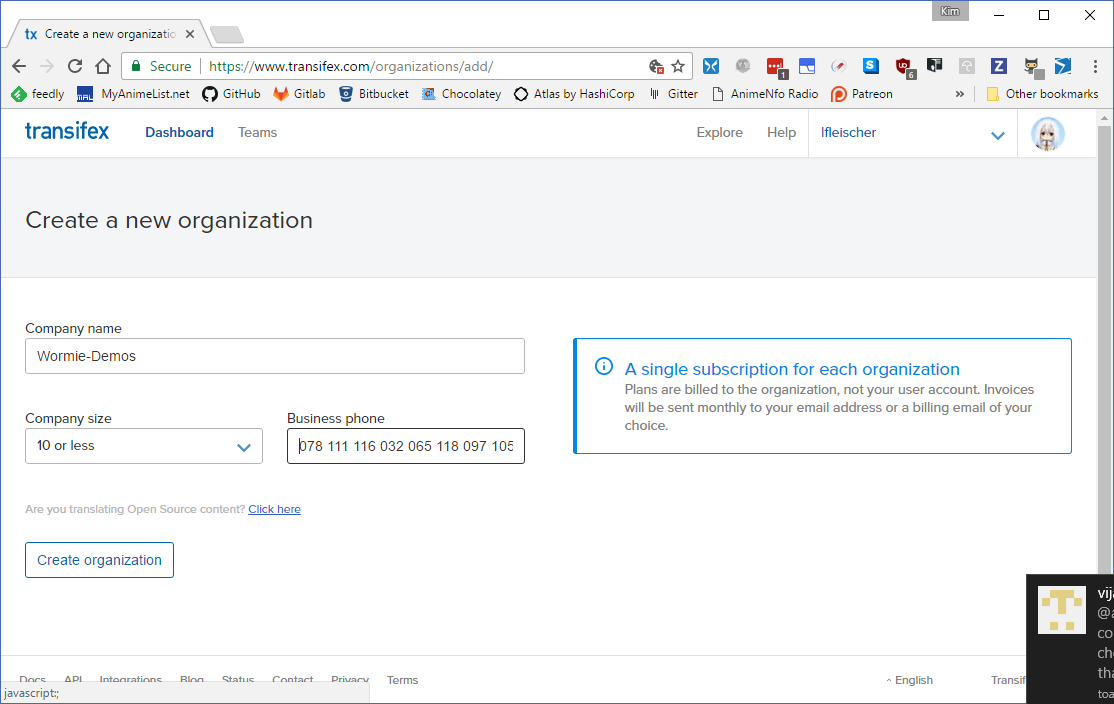Click the 'A single subscription for each organization' heading
The image size is (1114, 704).
(x=792, y=369)
